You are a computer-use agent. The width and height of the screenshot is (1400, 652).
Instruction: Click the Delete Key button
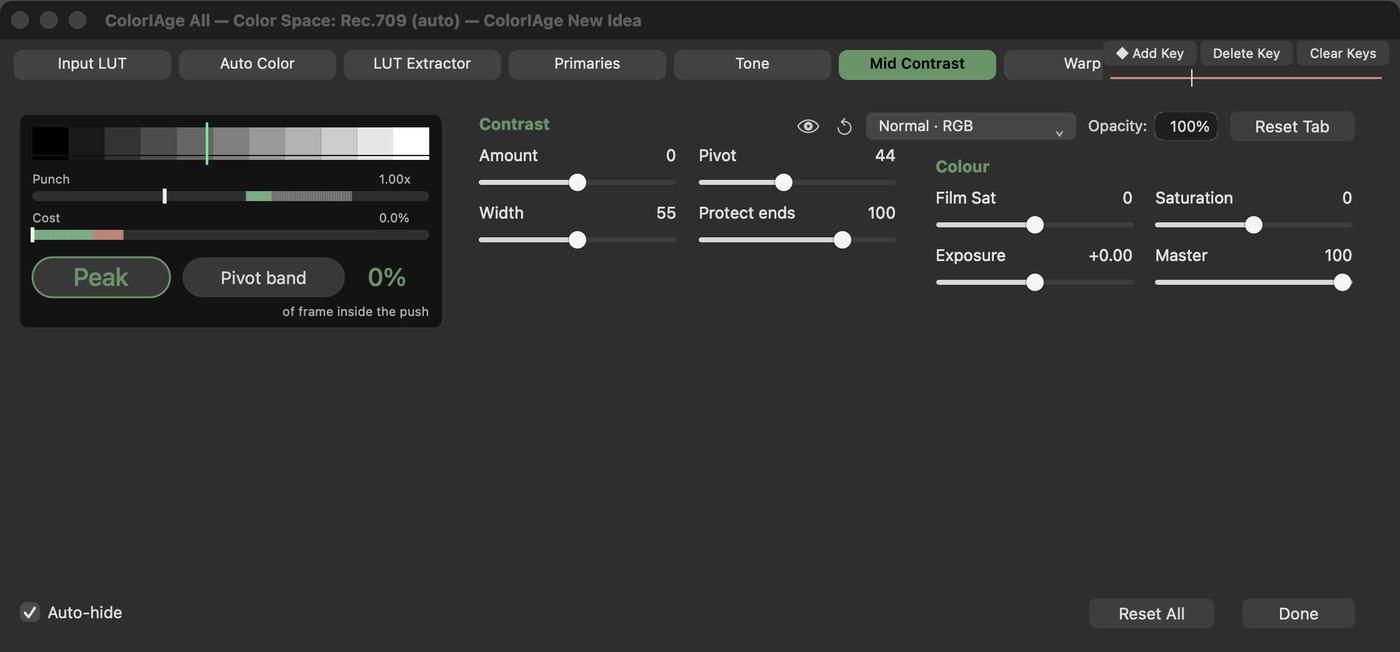[x=1246, y=53]
